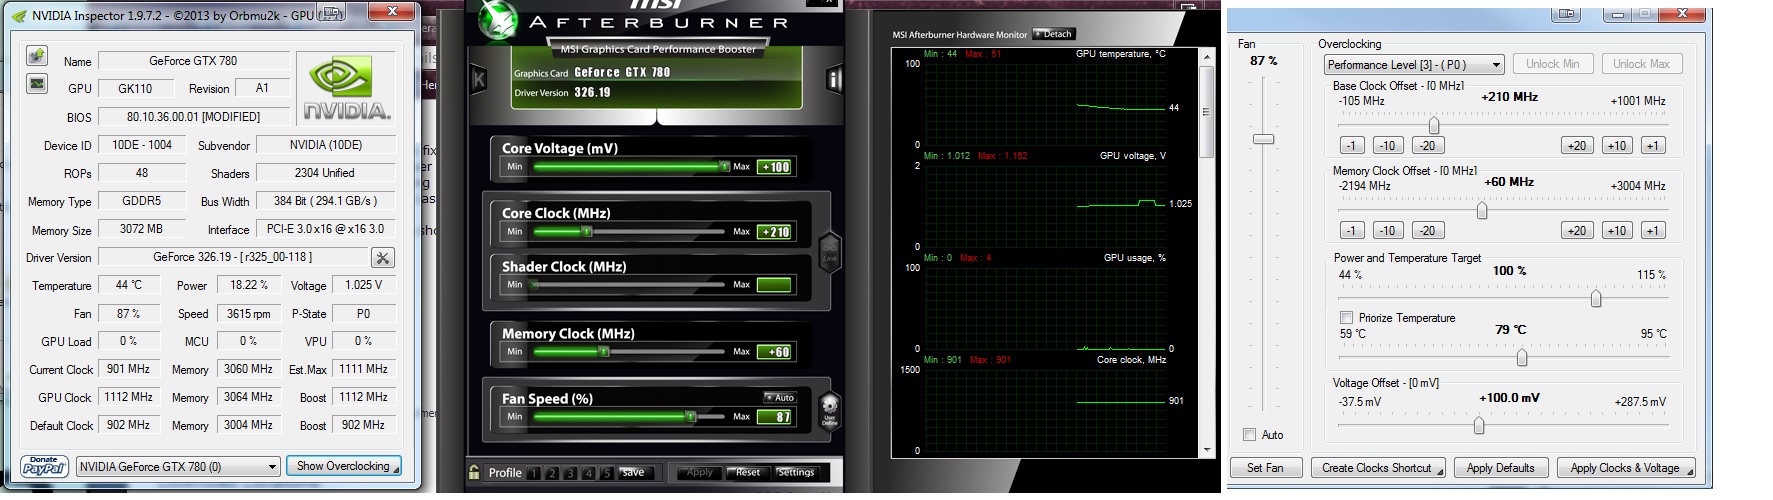The width and height of the screenshot is (1773, 500).
Task: Click Base Clock Offset -20 button
Action: click(1427, 146)
